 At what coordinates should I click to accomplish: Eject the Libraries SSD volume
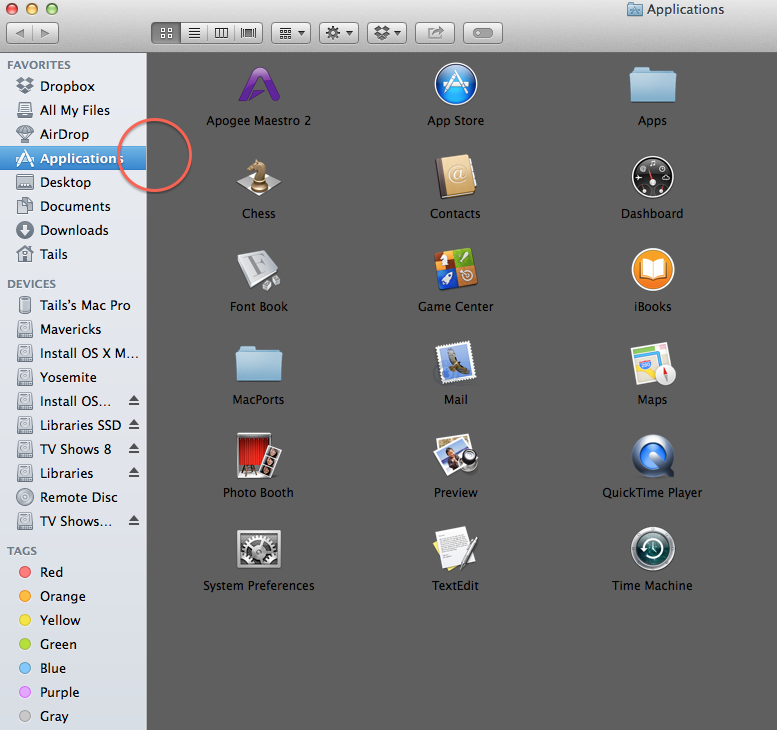click(x=134, y=425)
